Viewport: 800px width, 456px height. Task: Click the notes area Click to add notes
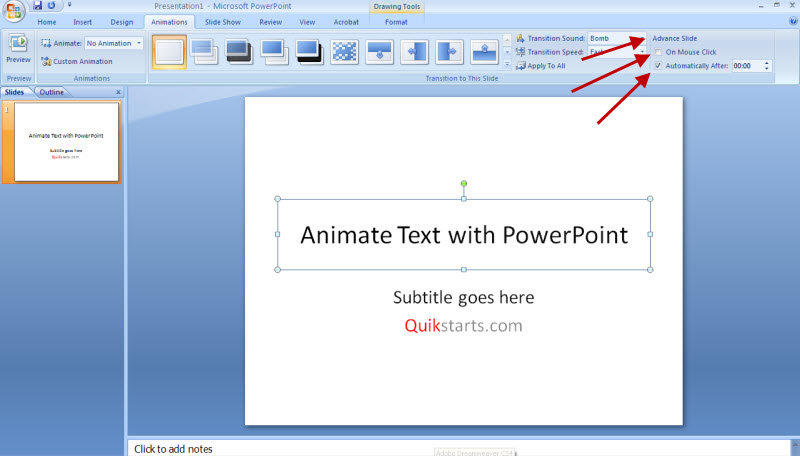tap(173, 449)
